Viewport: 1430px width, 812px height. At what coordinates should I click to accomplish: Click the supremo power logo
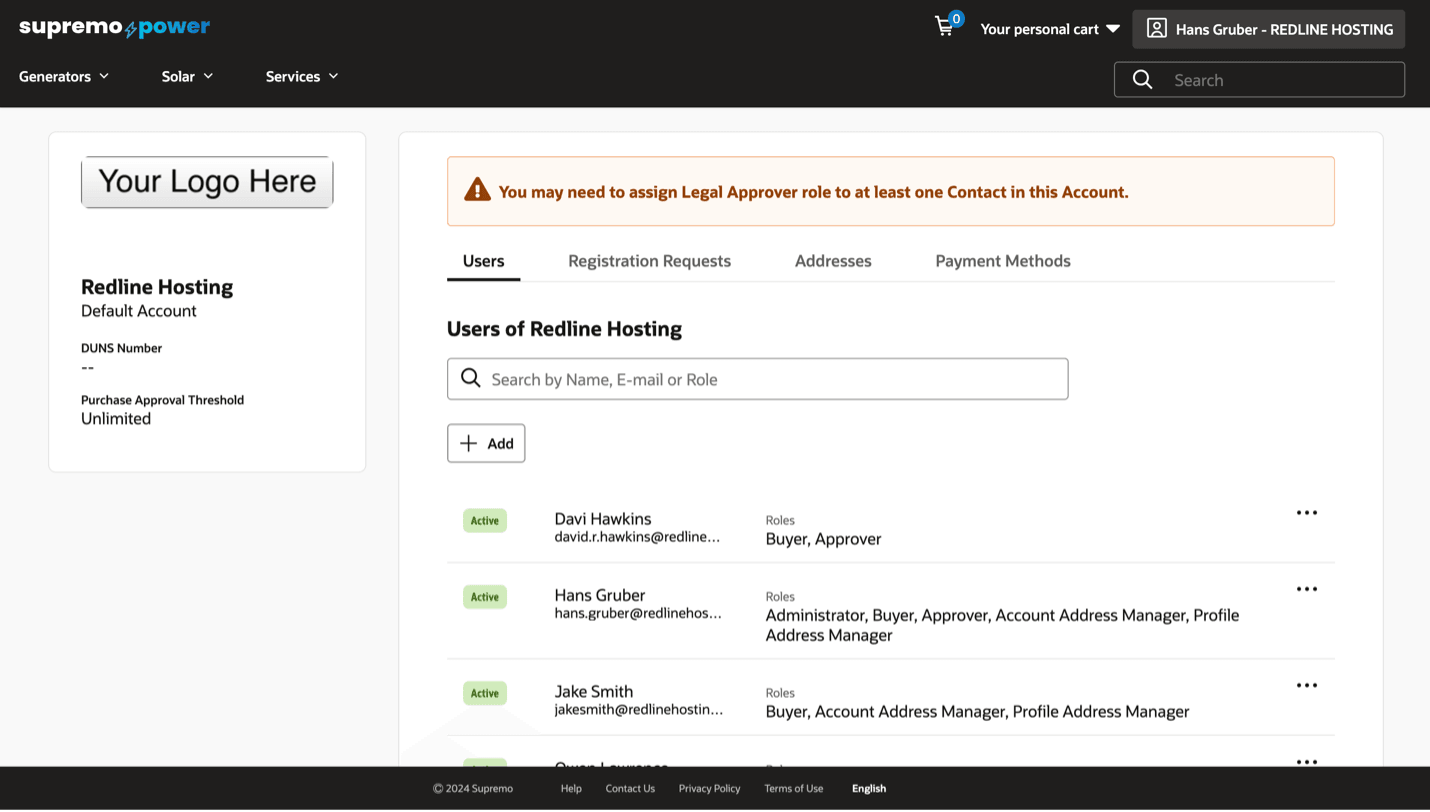click(x=113, y=27)
